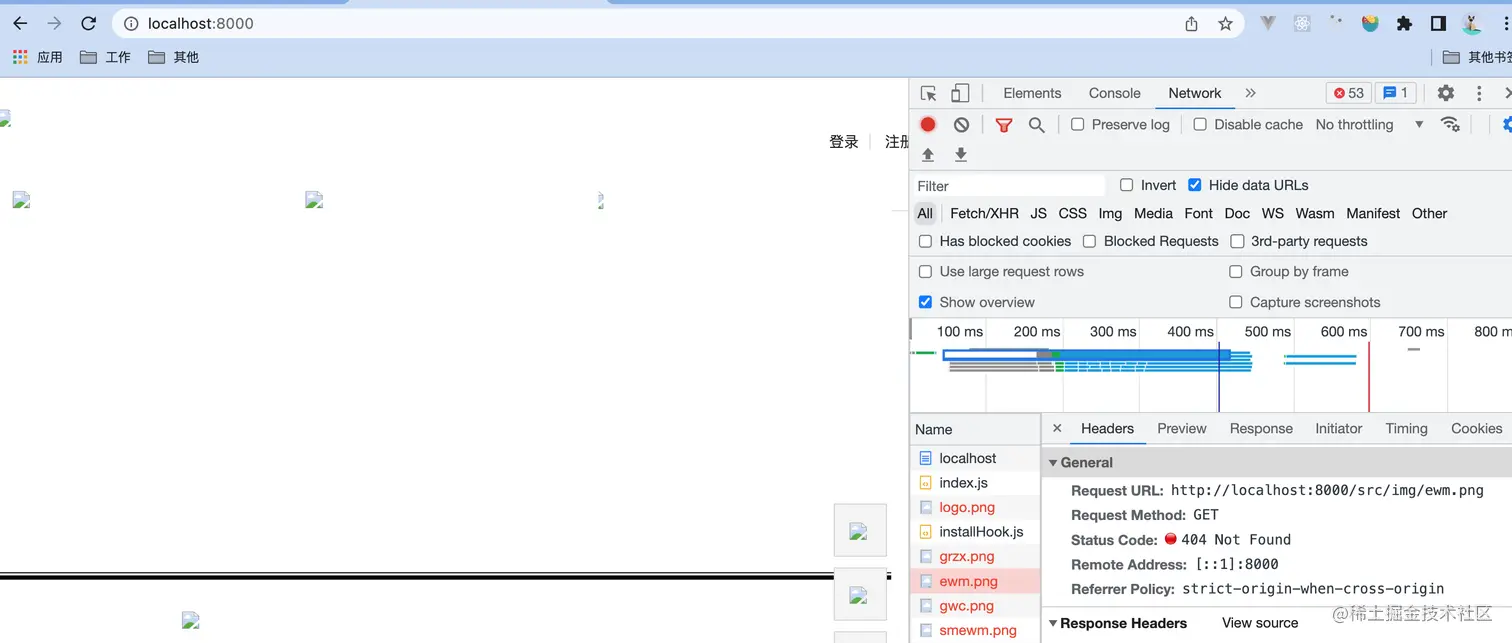Select the installHook.js request

[975, 532]
